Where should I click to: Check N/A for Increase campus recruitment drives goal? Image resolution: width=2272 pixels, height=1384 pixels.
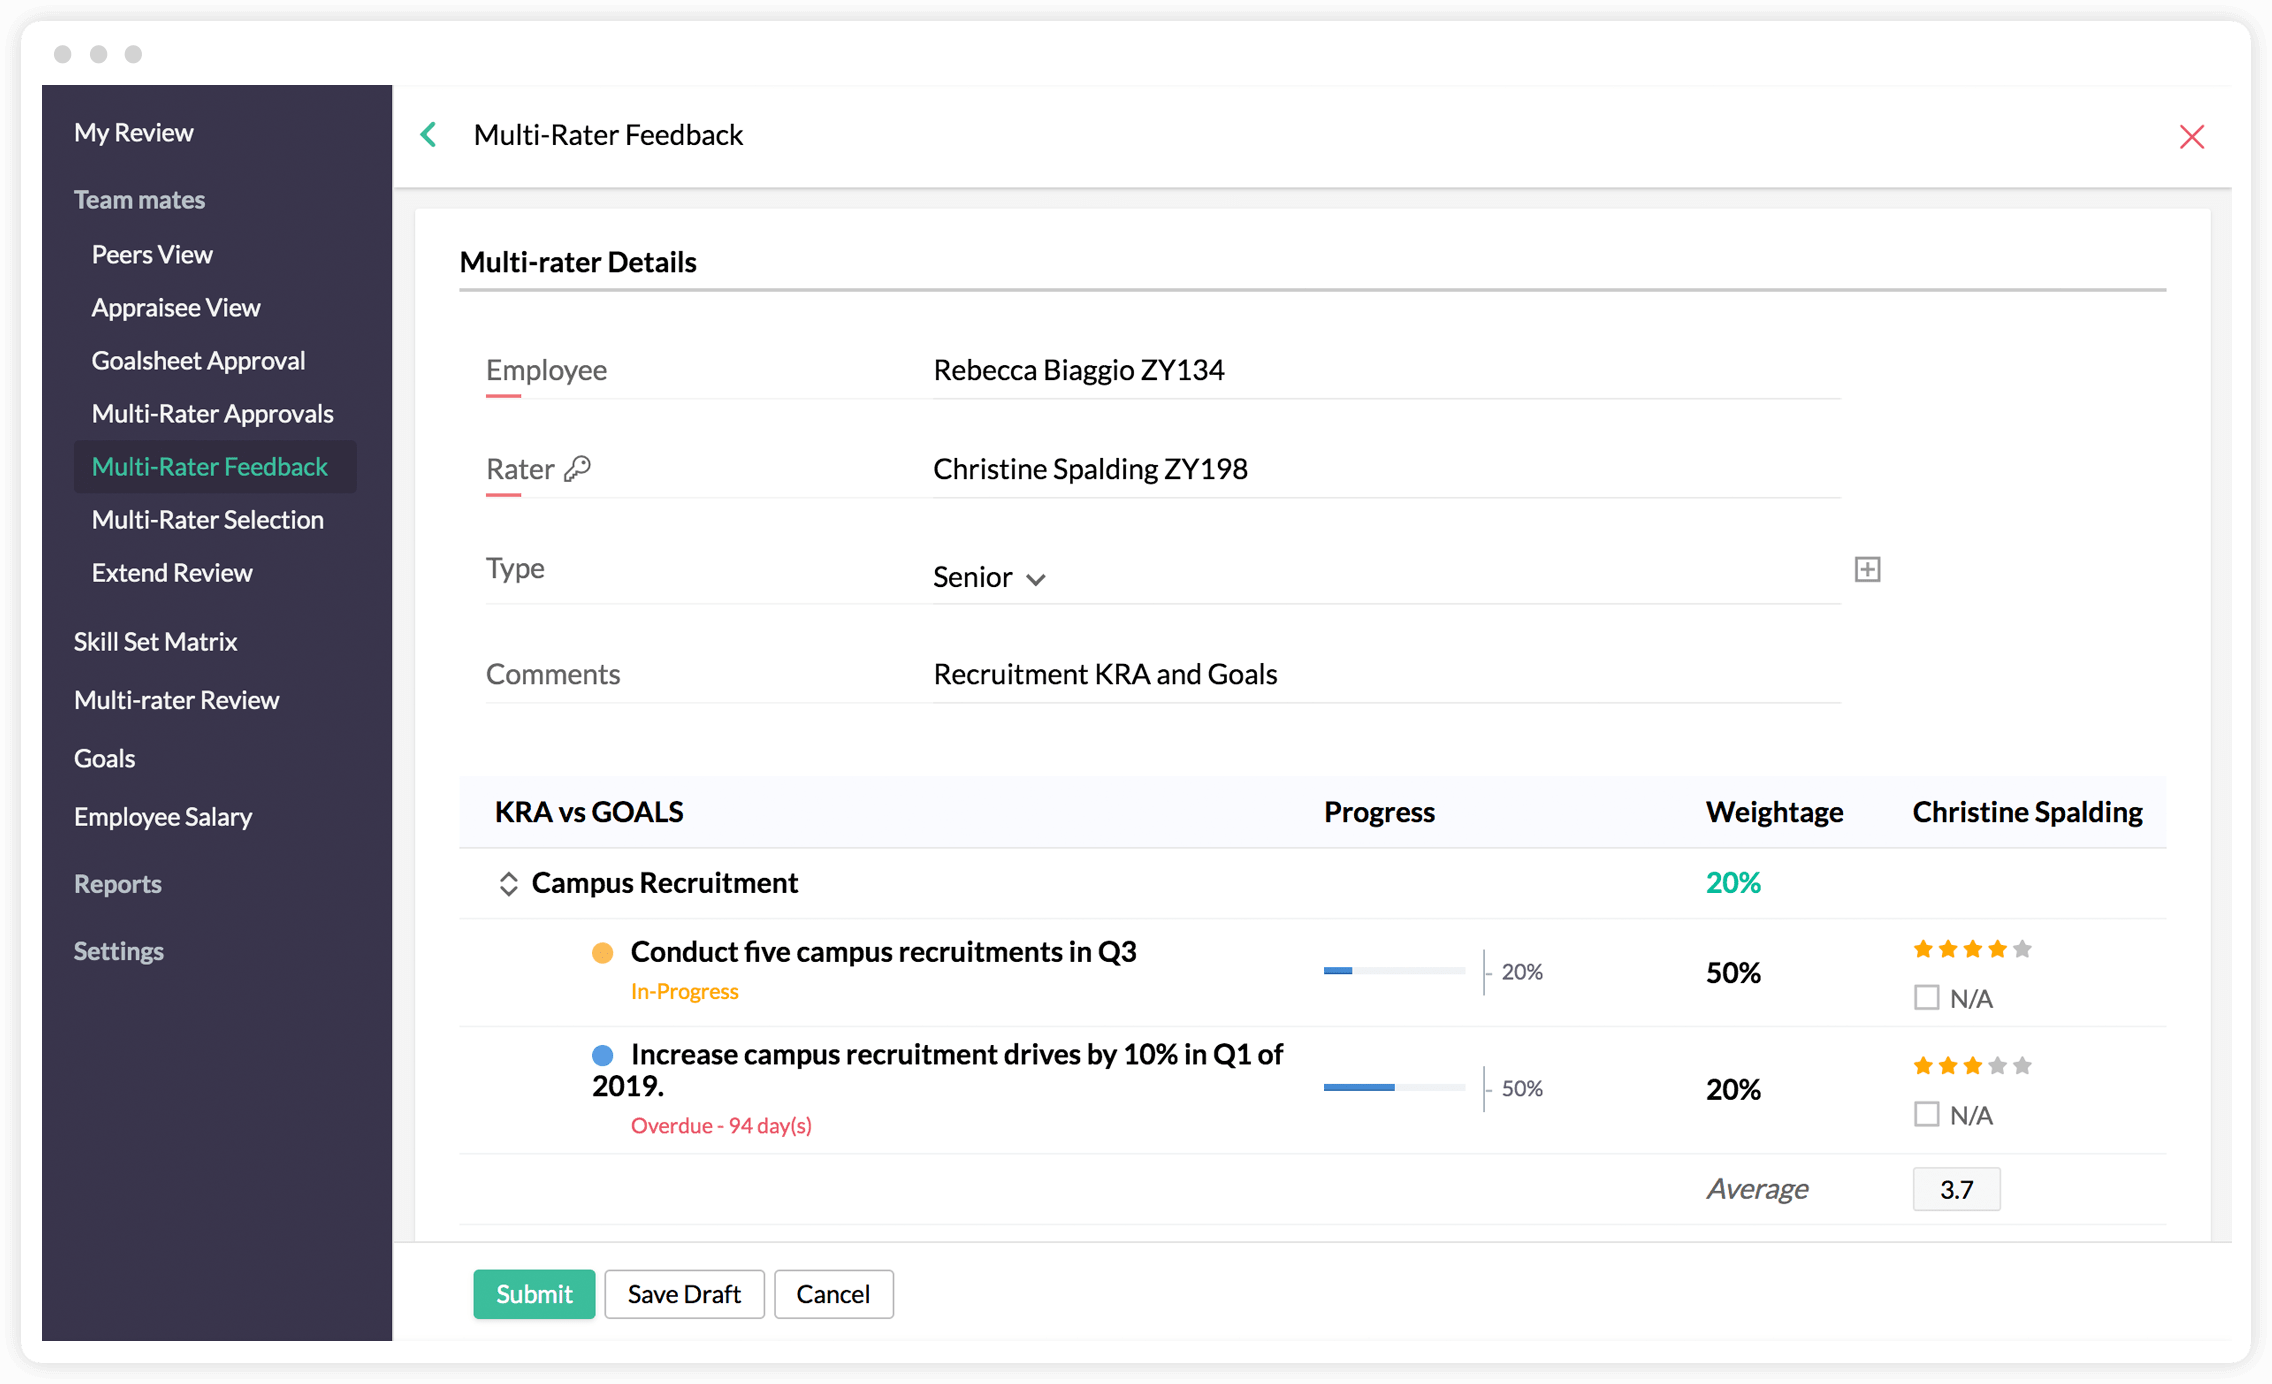[1926, 1114]
